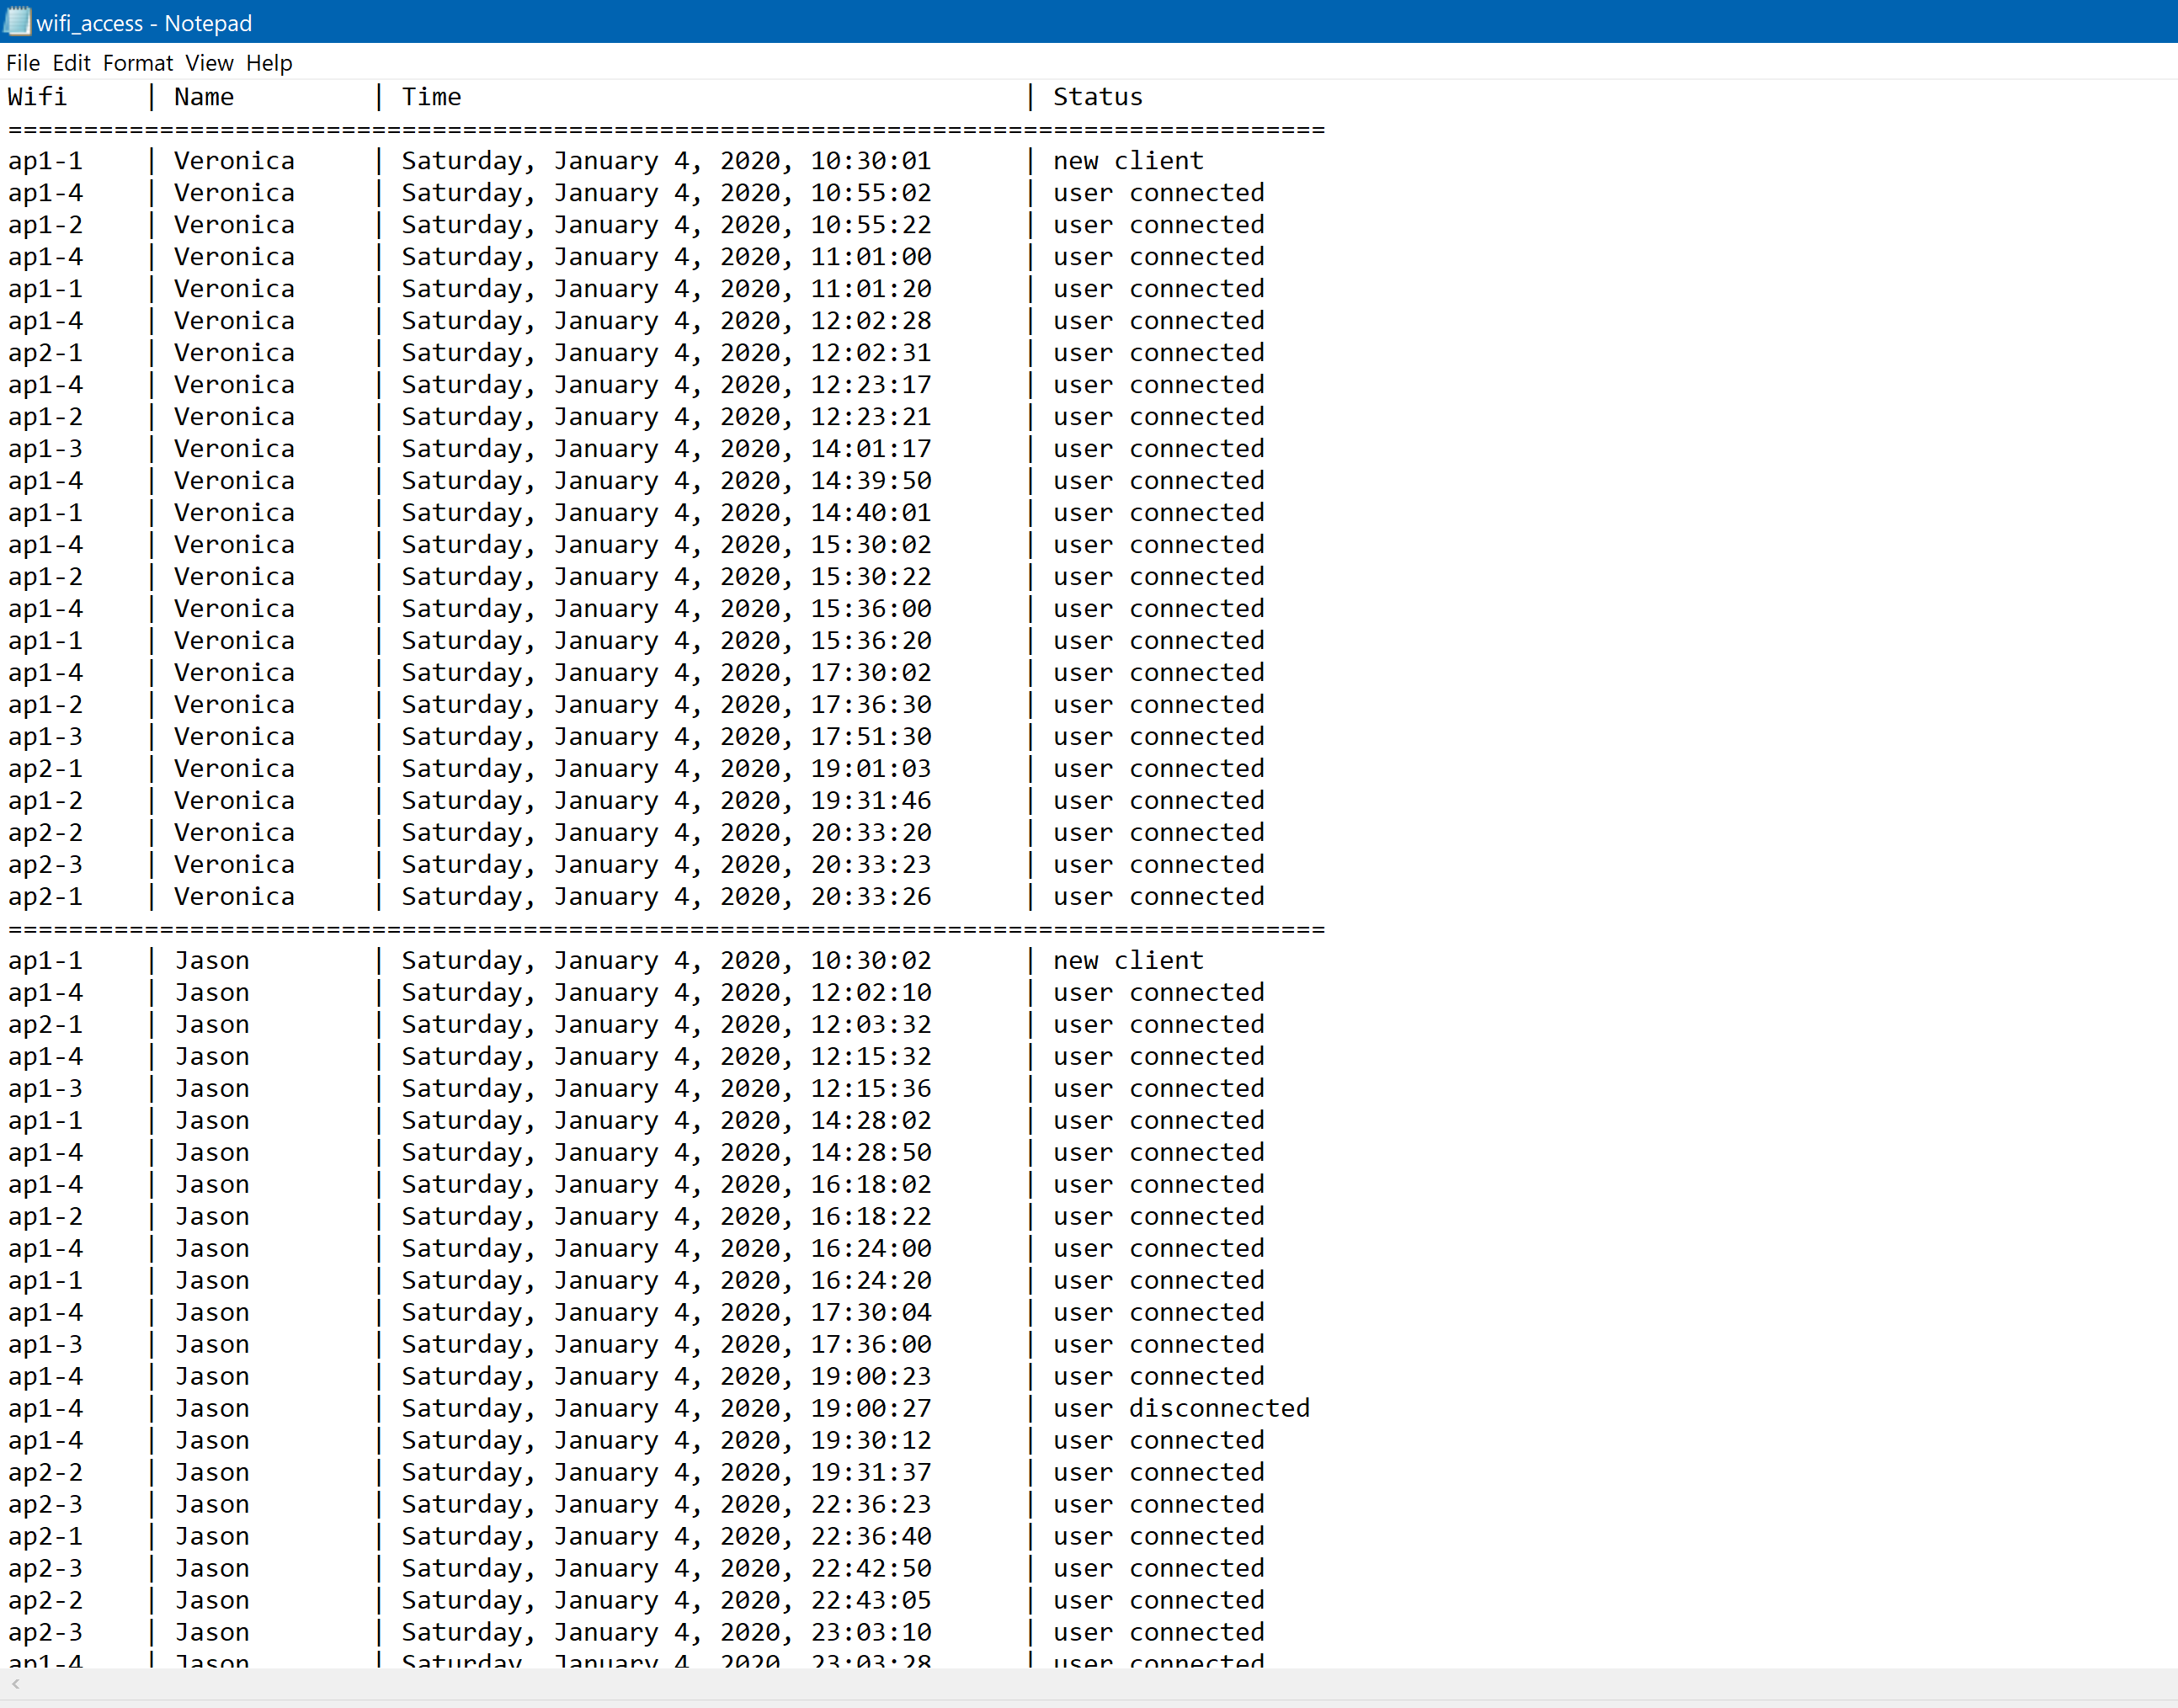Viewport: 2178px width, 1708px height.
Task: Click ap2-3 on Veronica's 20:33:23 row
Action: tap(45, 864)
